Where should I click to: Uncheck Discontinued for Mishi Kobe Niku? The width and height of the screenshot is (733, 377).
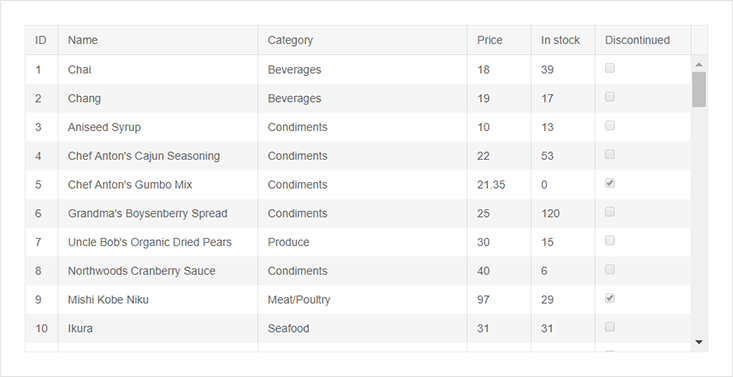(x=610, y=298)
